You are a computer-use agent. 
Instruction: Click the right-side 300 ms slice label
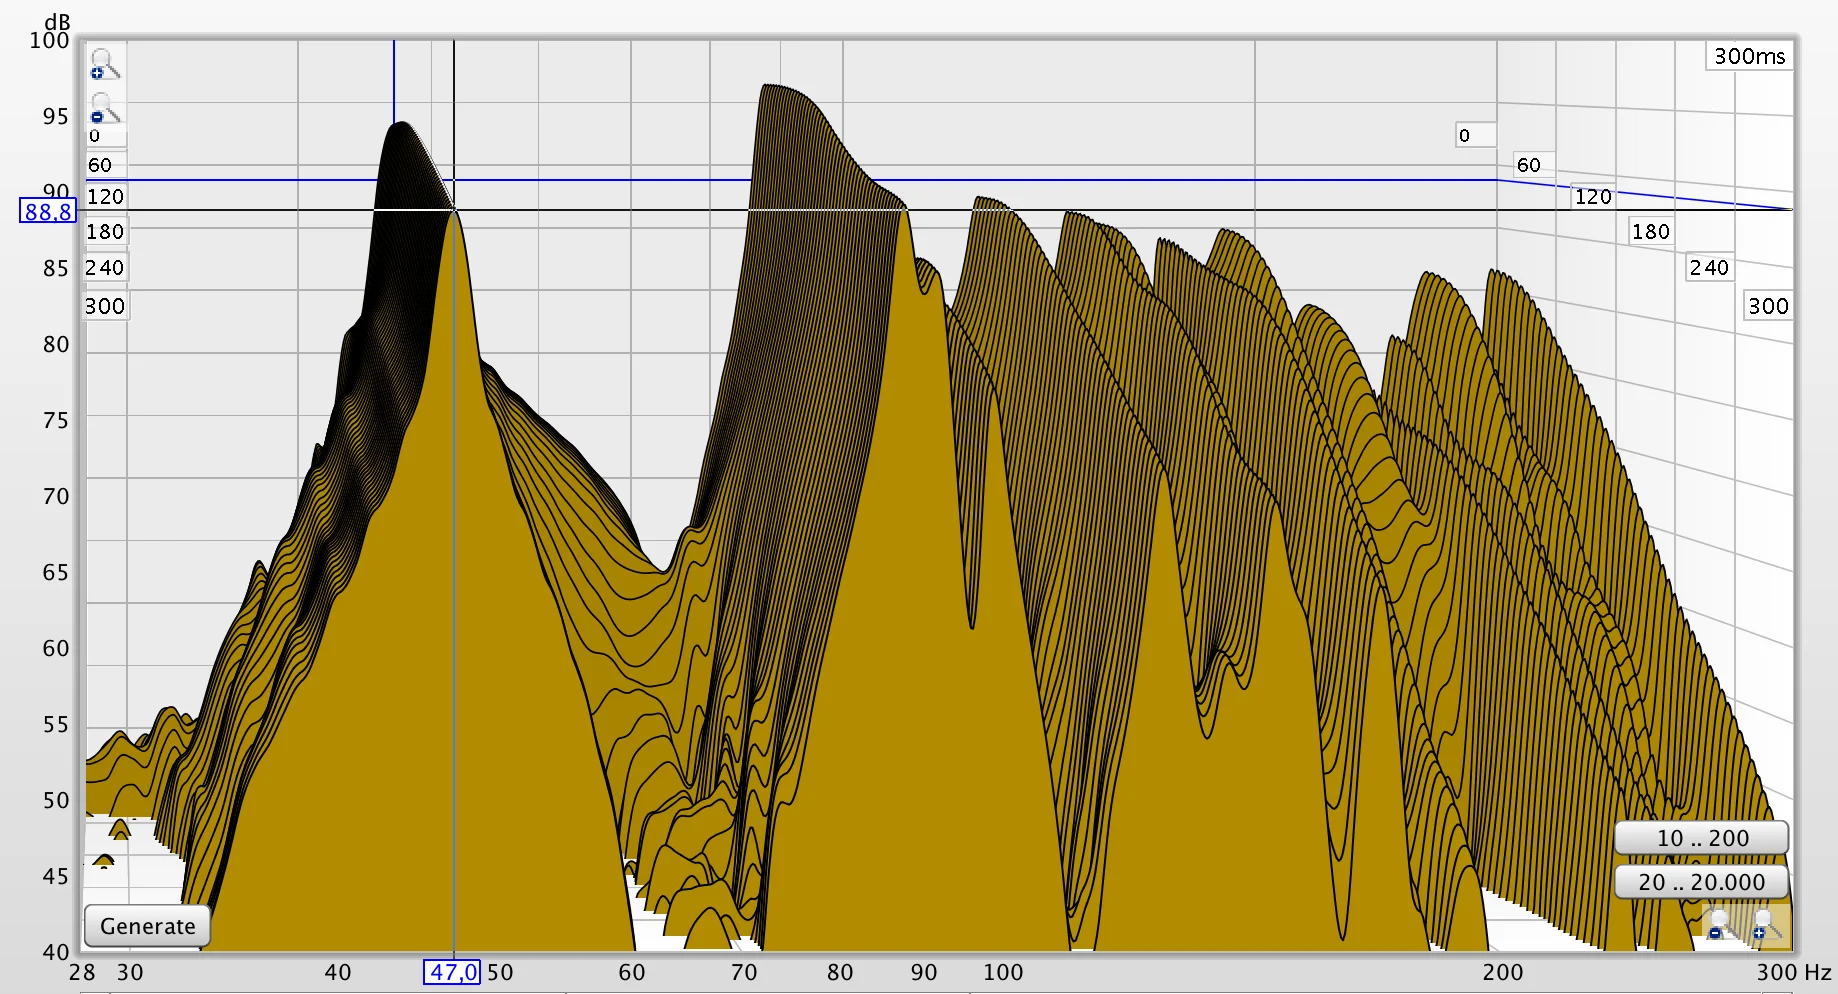click(1768, 305)
